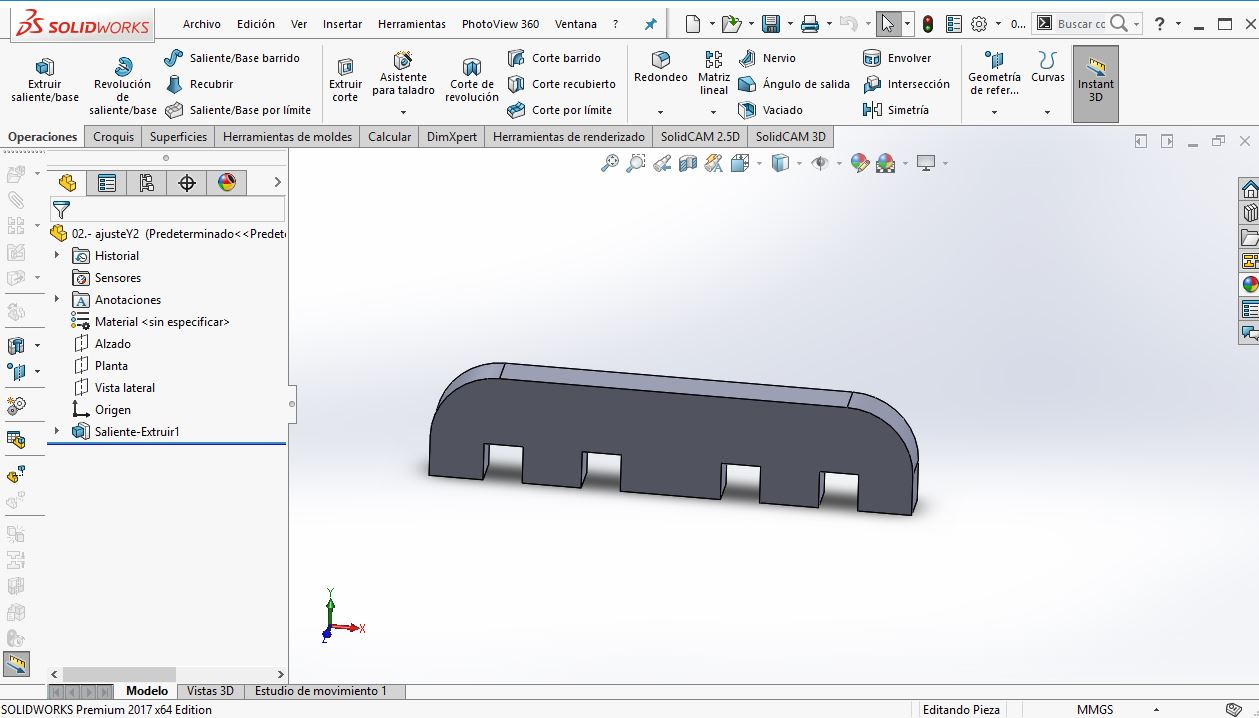The image size is (1259, 718).
Task: Select Corte de revolución
Action: (472, 80)
